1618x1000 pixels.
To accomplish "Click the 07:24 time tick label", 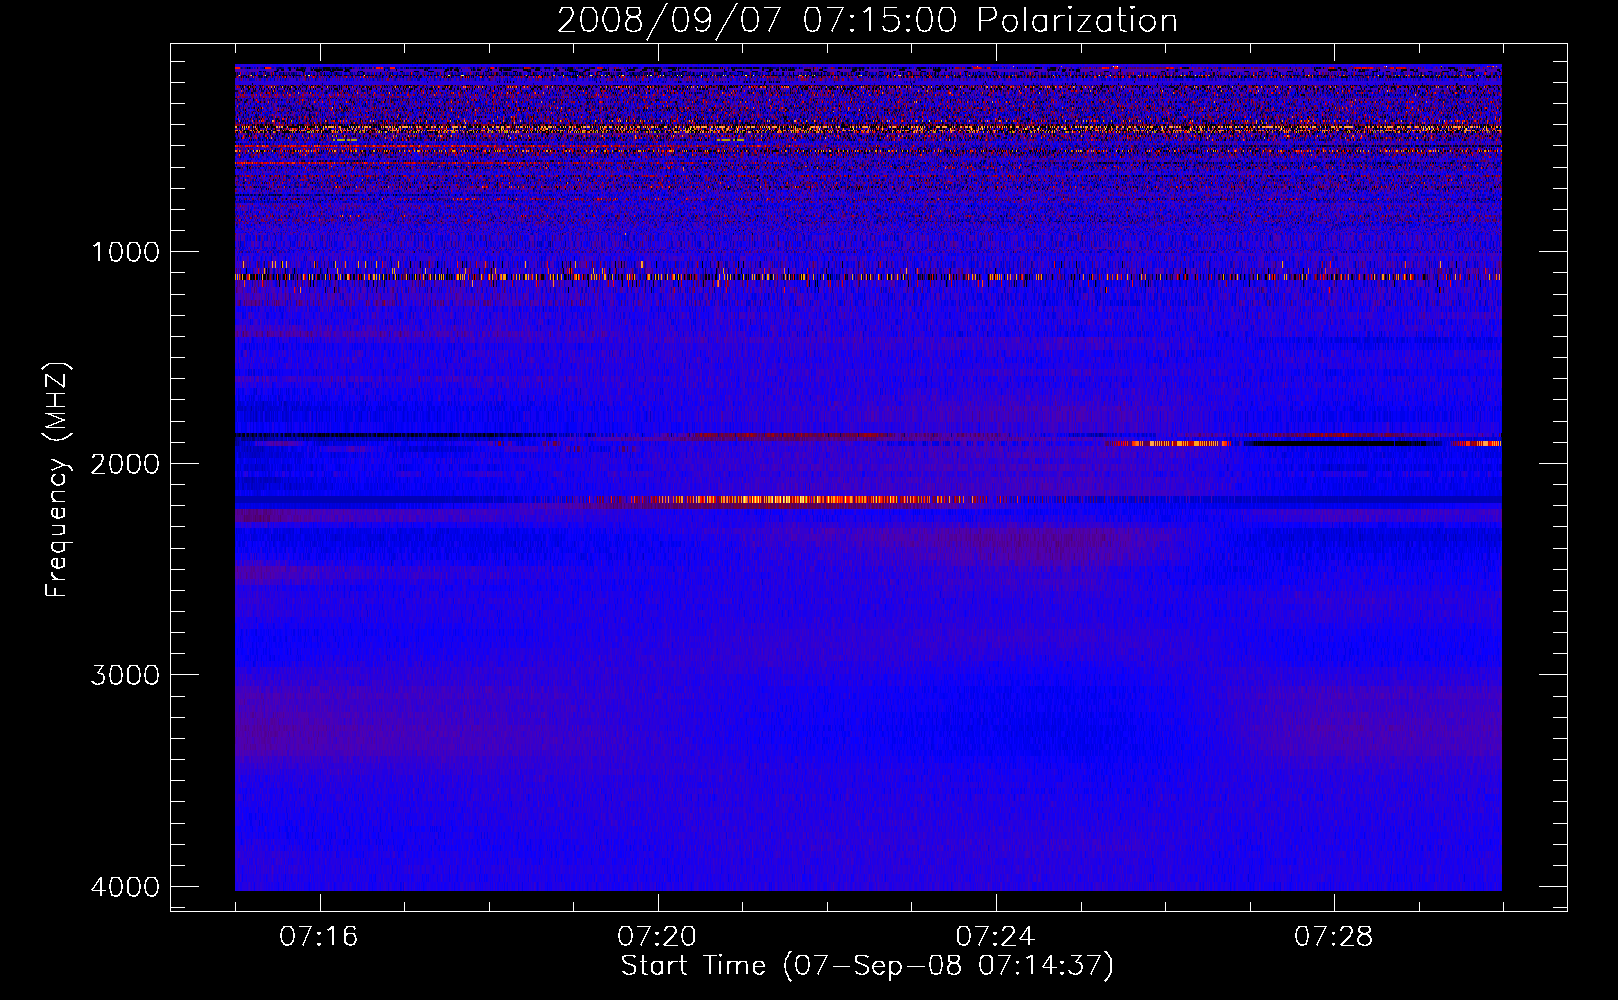I will click(x=995, y=937).
